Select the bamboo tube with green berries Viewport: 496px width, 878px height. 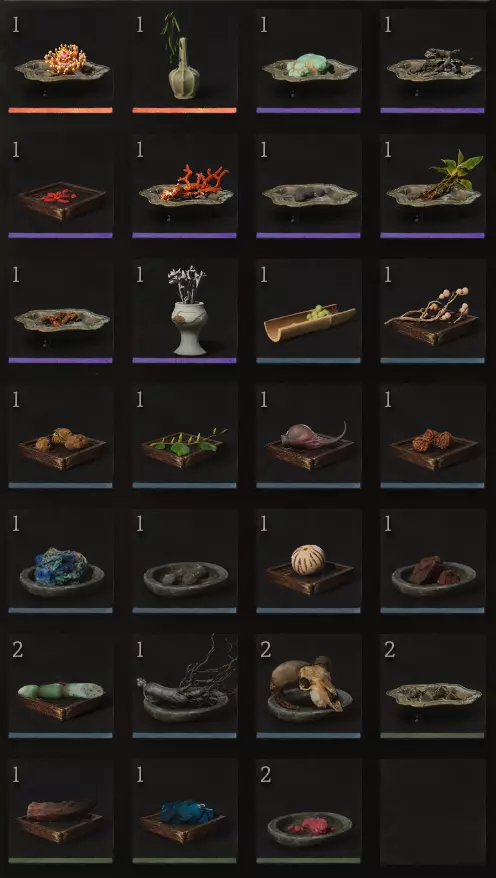pos(308,311)
